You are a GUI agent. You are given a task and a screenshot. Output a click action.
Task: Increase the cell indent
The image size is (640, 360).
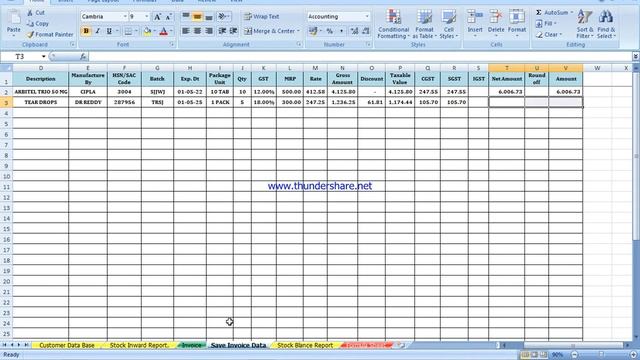(233, 31)
